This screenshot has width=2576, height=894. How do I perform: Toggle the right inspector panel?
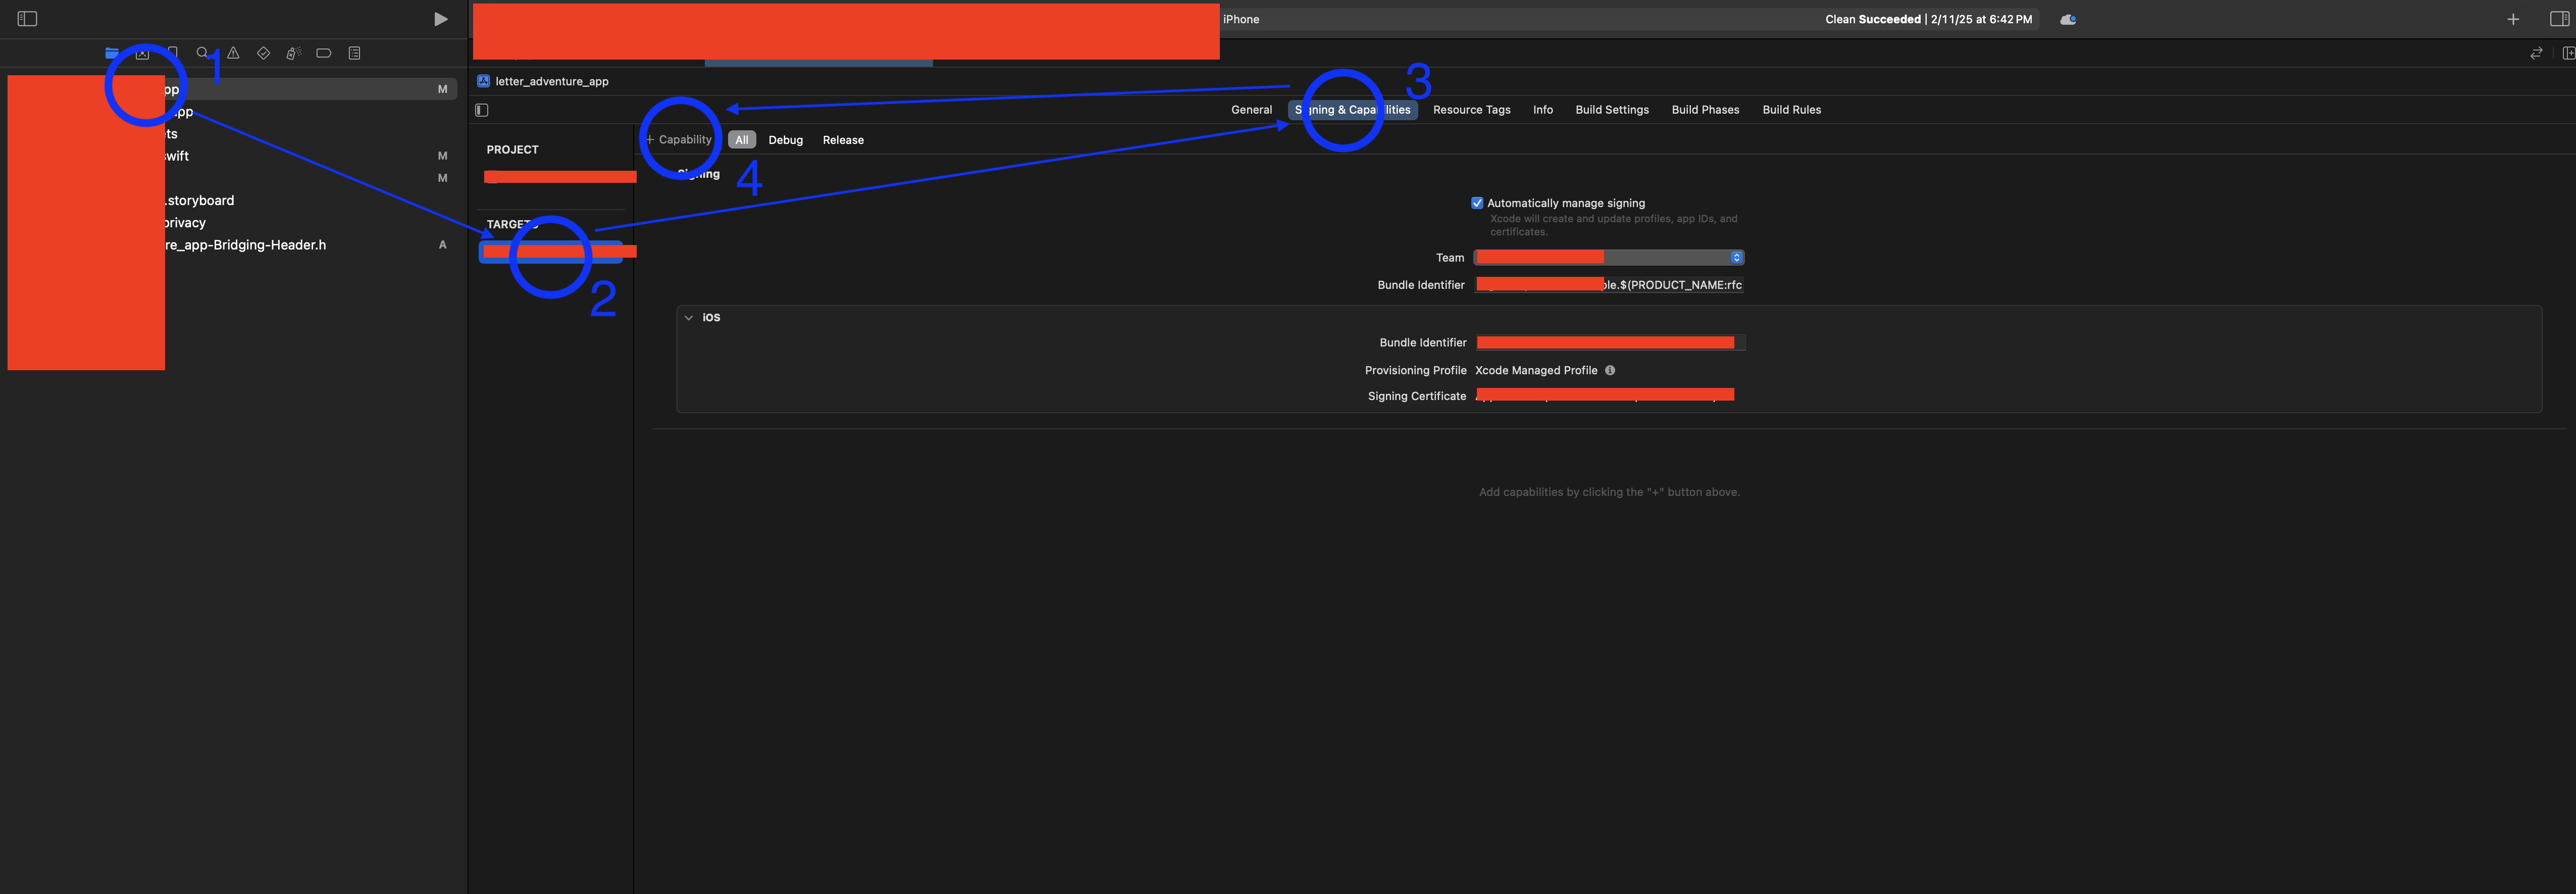pos(2559,19)
